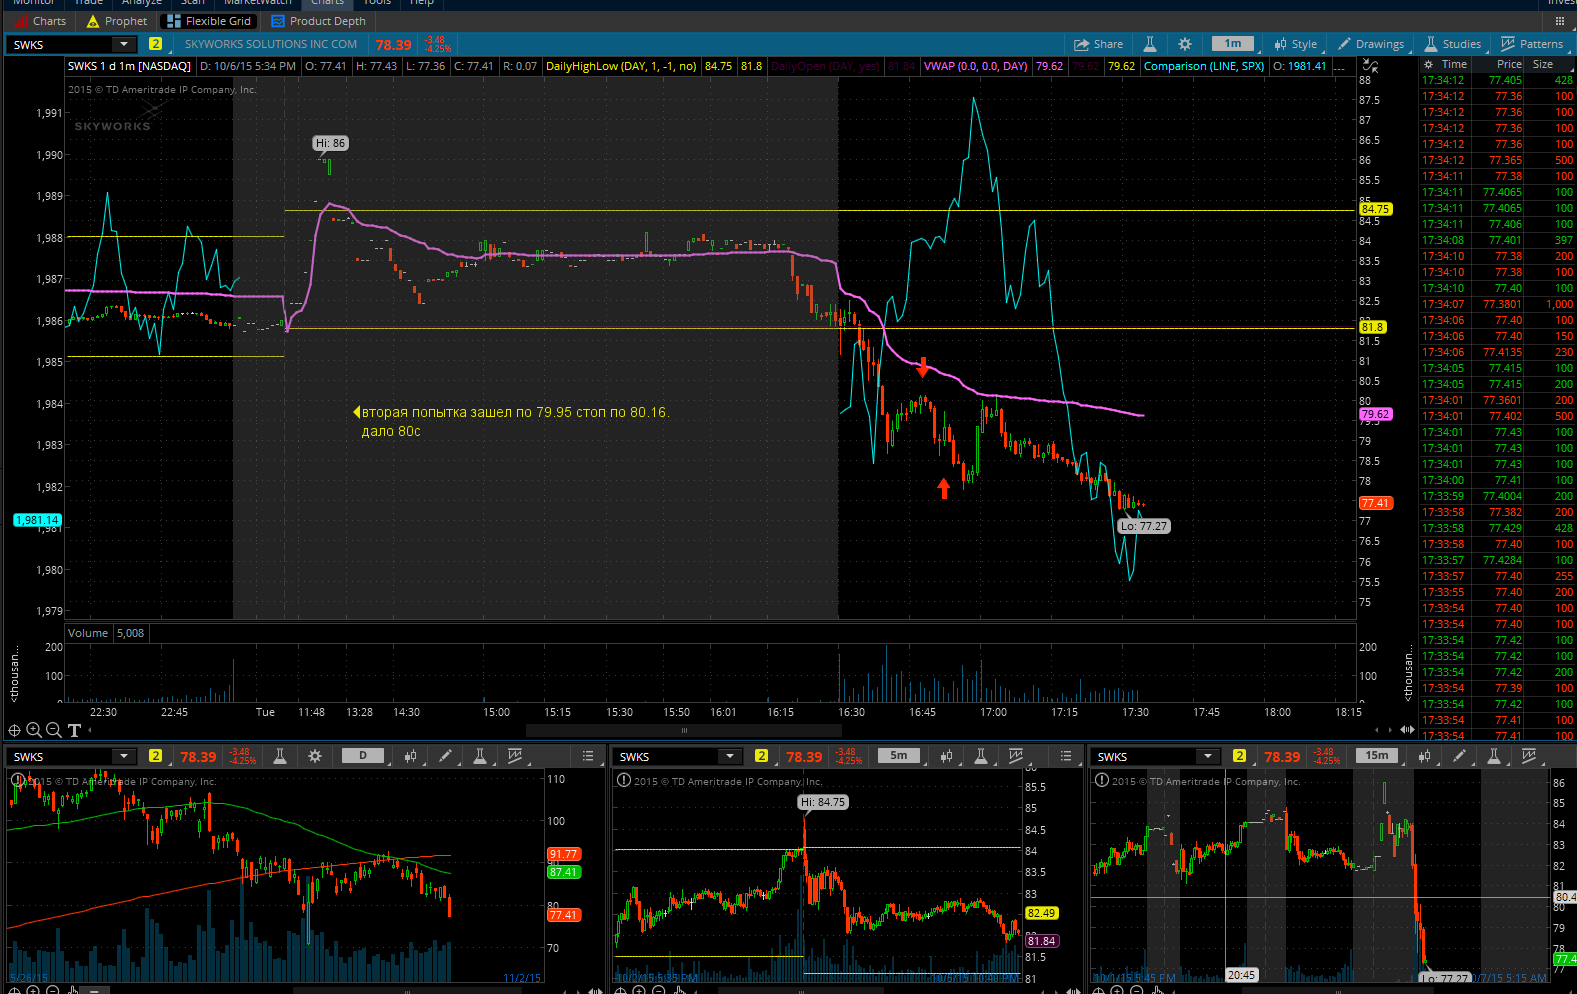Open the 5m chart hamburger menu

click(1066, 756)
